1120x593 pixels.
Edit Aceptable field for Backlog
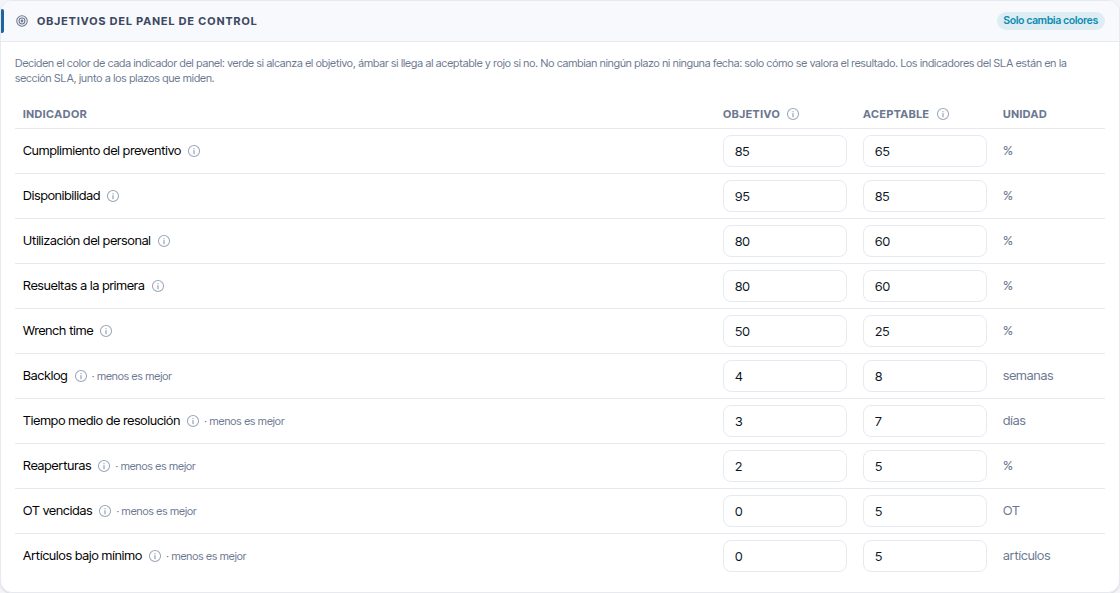(925, 377)
